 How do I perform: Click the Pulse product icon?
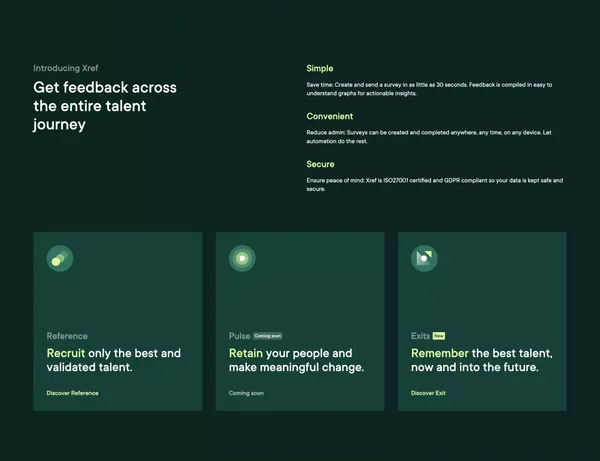[242, 258]
